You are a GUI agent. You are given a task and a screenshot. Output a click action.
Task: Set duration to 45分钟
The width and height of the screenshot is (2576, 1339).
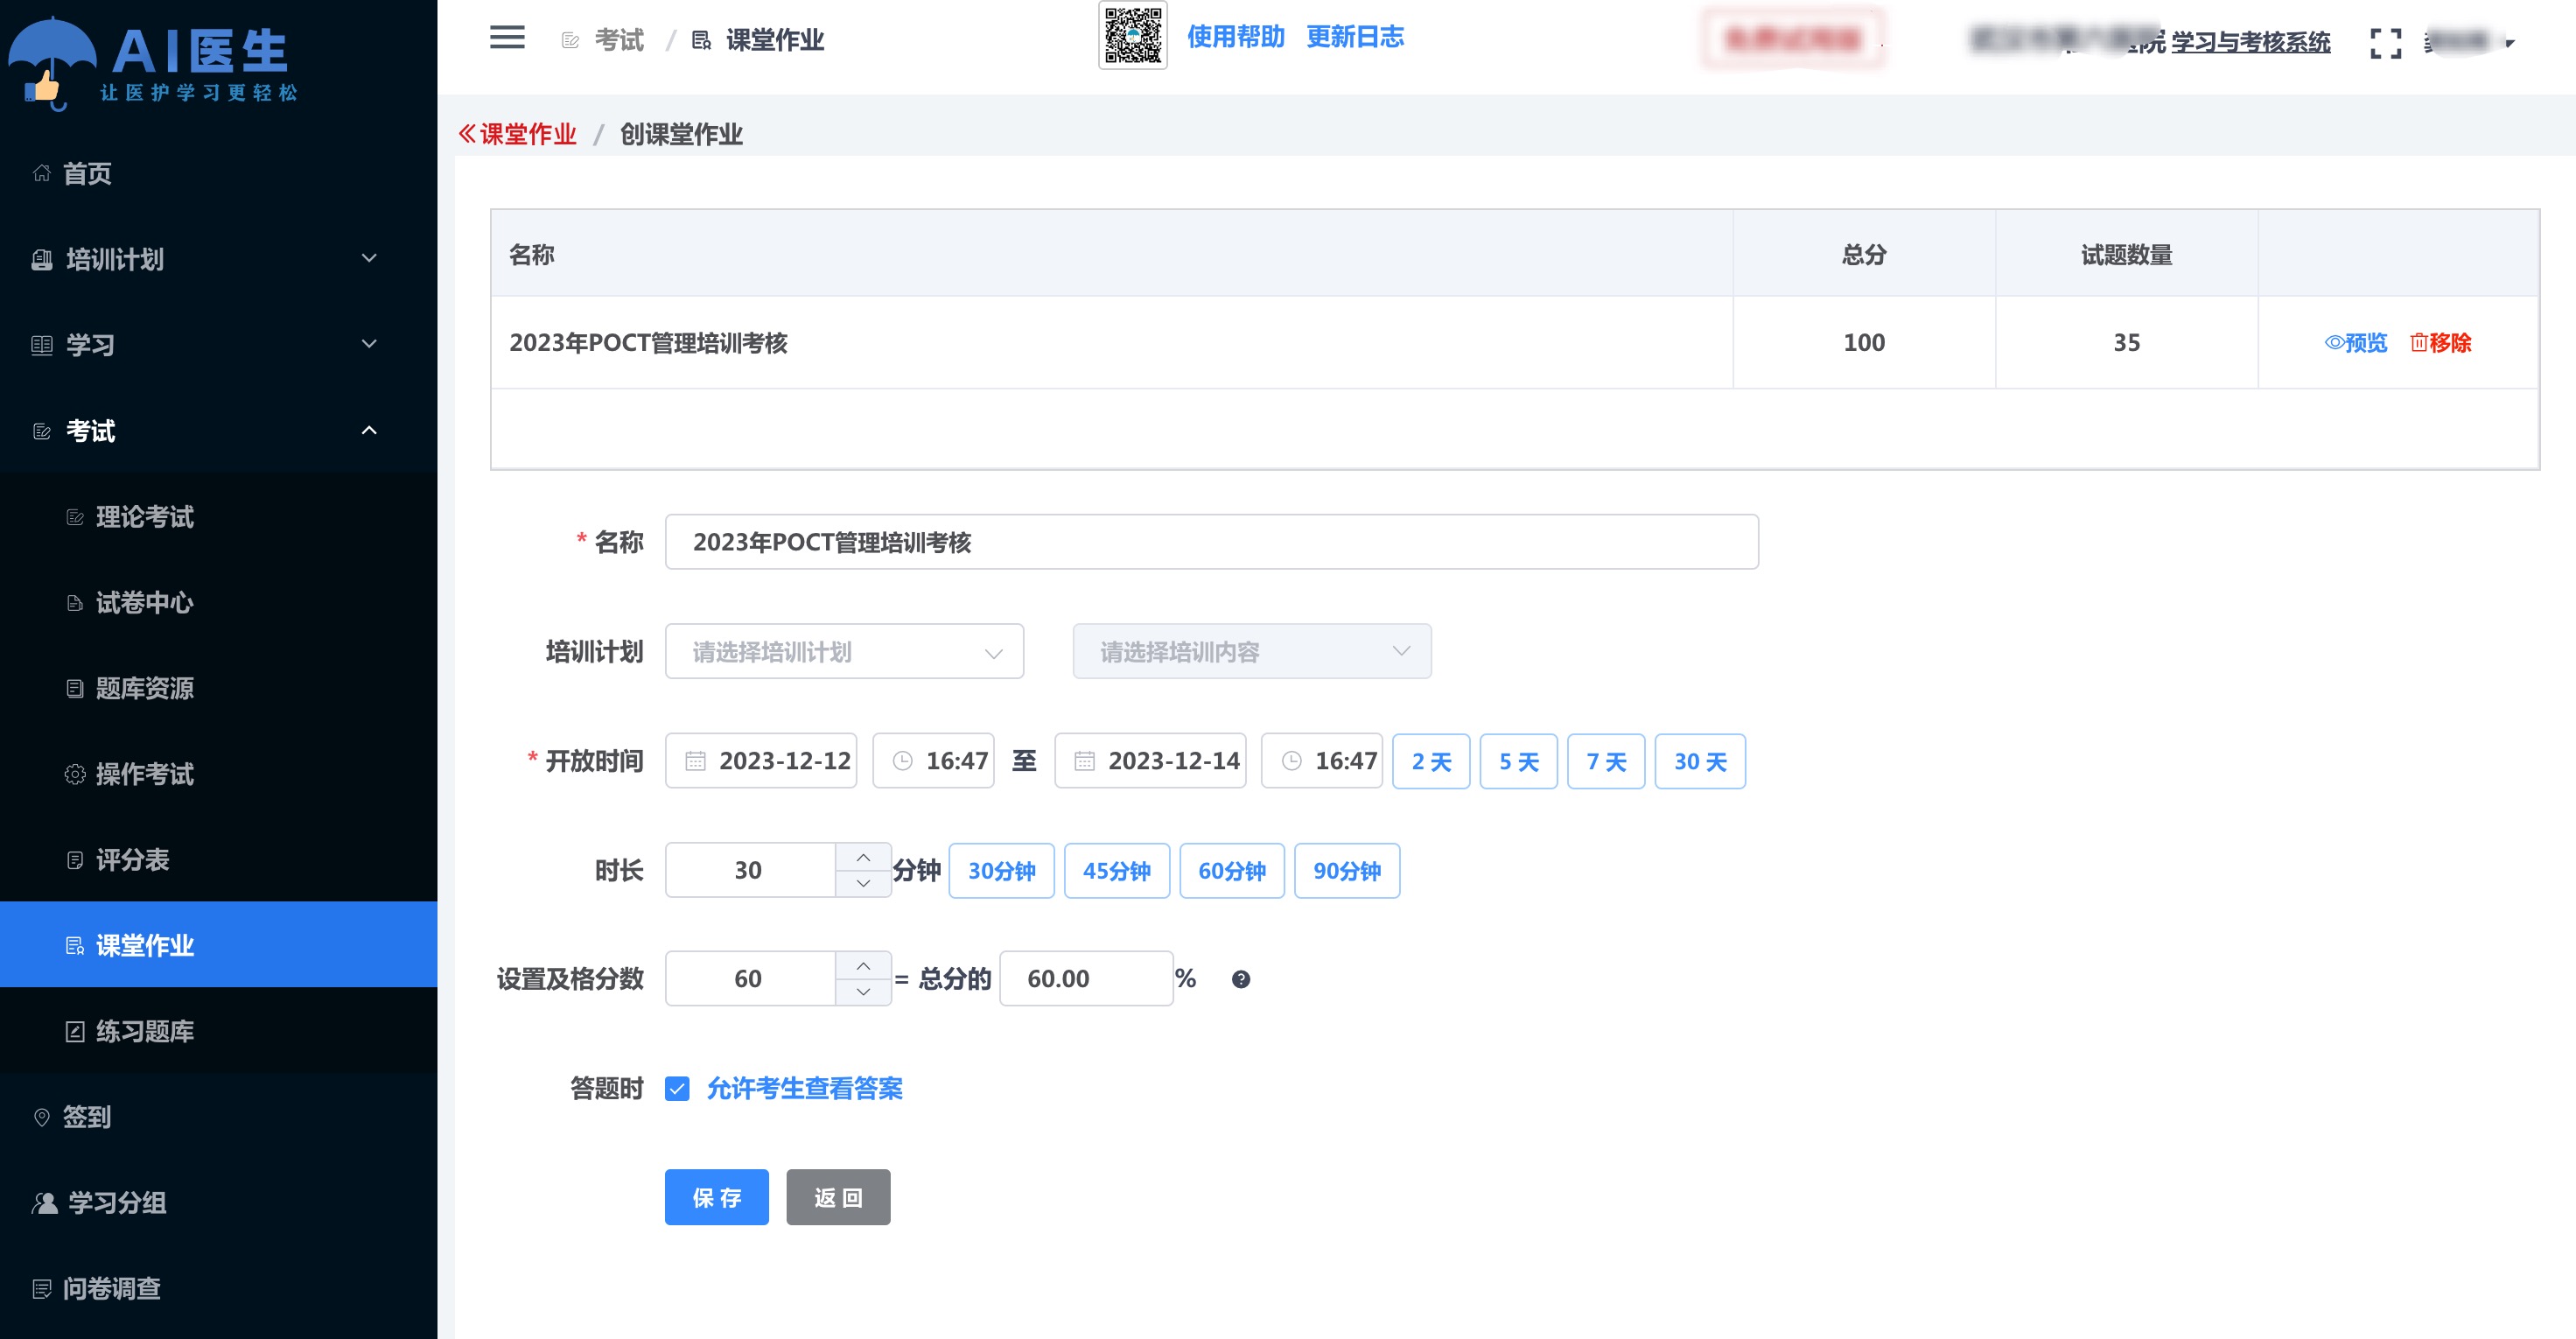1116,870
